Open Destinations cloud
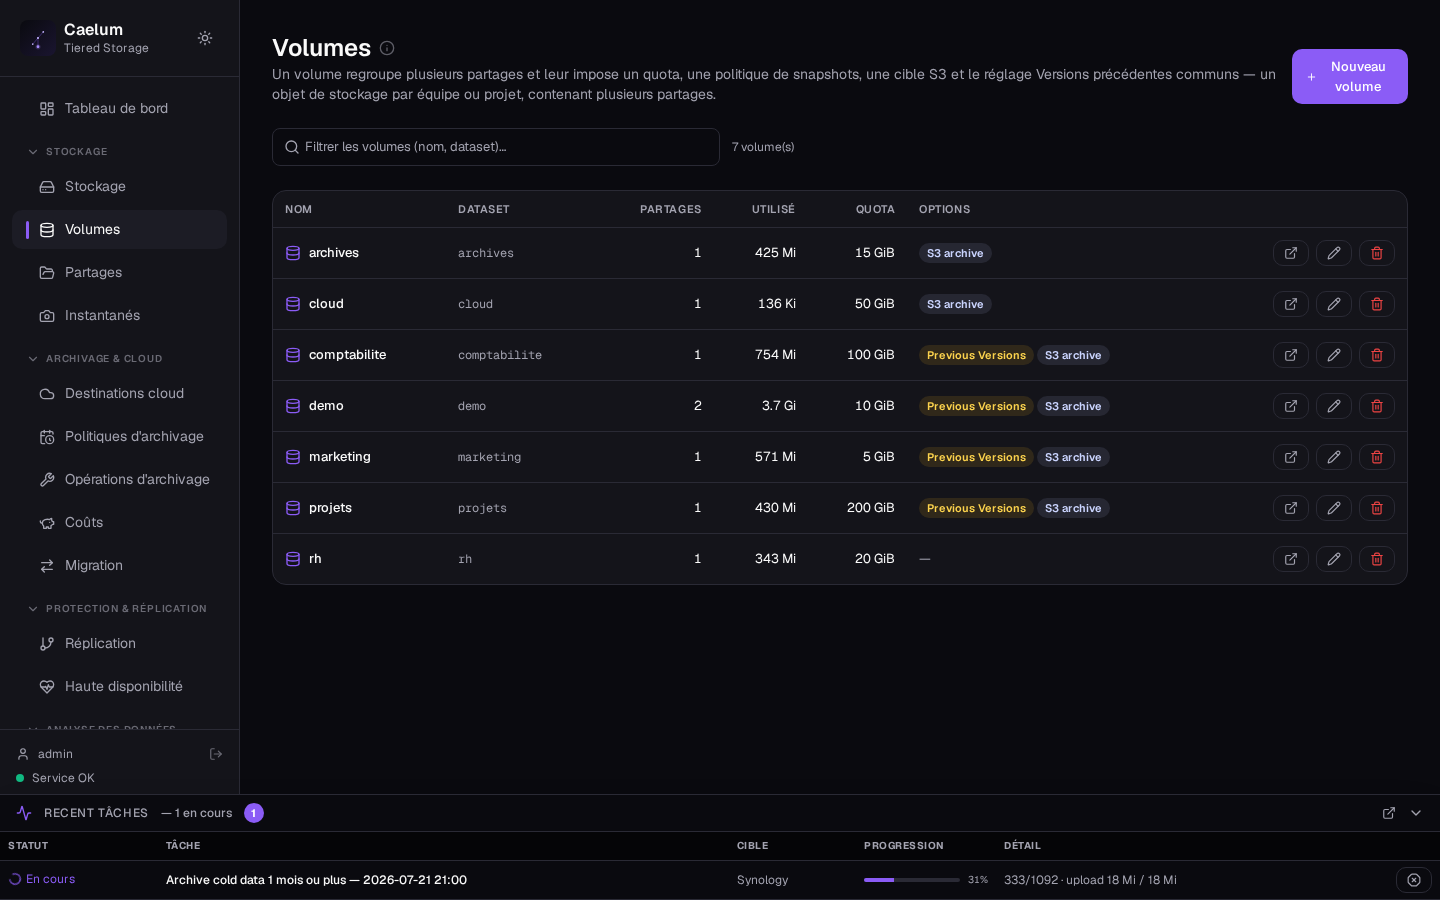The height and width of the screenshot is (900, 1440). (119, 393)
